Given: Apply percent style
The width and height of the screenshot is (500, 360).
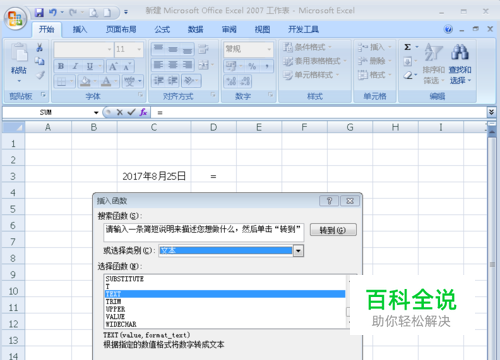Looking at the screenshot, I should 252,66.
